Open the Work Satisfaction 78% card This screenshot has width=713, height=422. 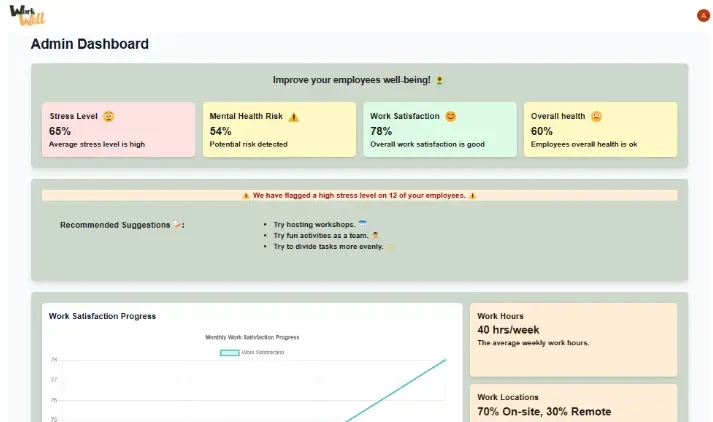coord(439,129)
